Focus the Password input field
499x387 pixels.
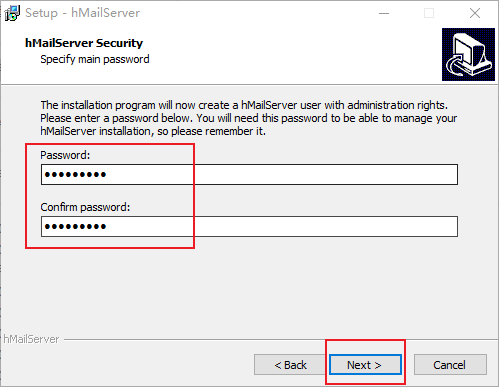(249, 174)
